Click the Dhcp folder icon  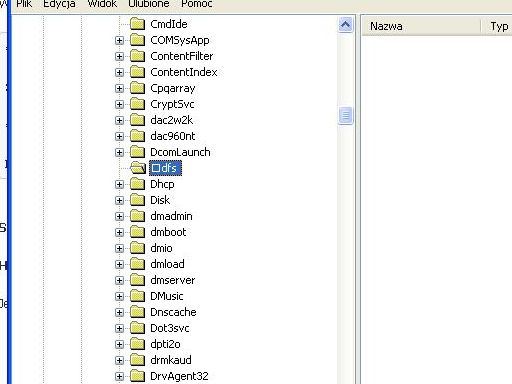pyautogui.click(x=137, y=184)
